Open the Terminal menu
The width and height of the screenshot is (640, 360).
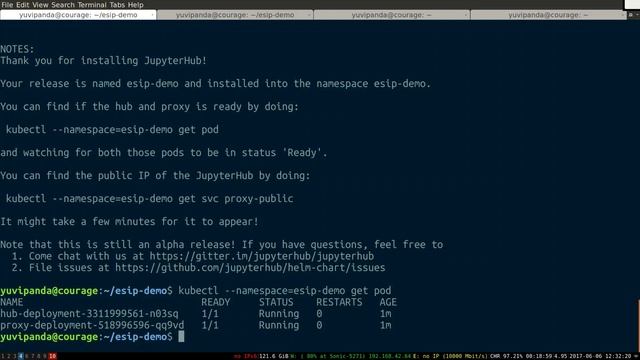pos(92,5)
